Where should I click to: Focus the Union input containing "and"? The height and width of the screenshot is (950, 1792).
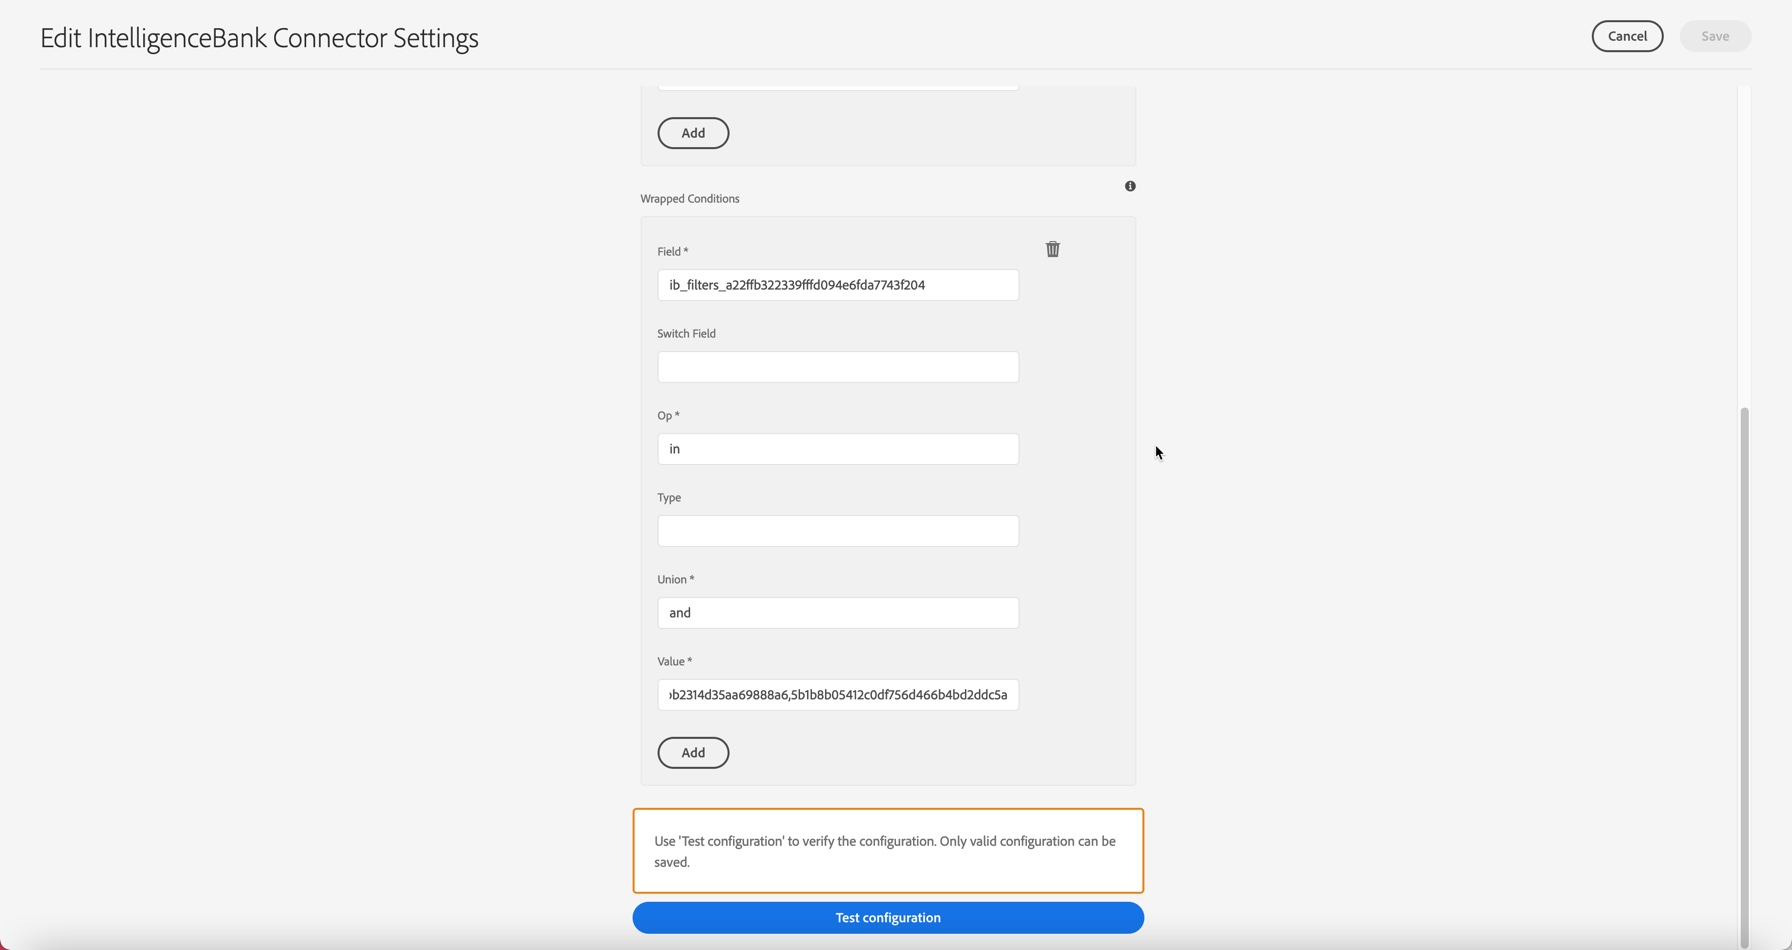(x=838, y=613)
